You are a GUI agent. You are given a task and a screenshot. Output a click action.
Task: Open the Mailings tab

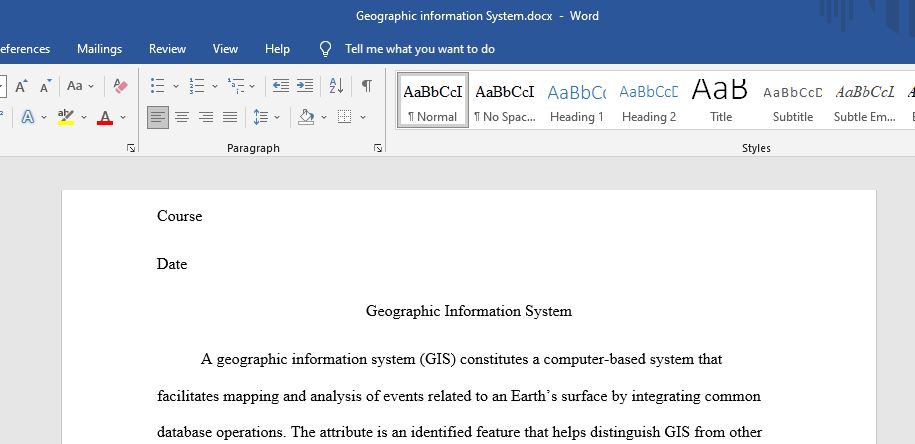[x=99, y=49]
